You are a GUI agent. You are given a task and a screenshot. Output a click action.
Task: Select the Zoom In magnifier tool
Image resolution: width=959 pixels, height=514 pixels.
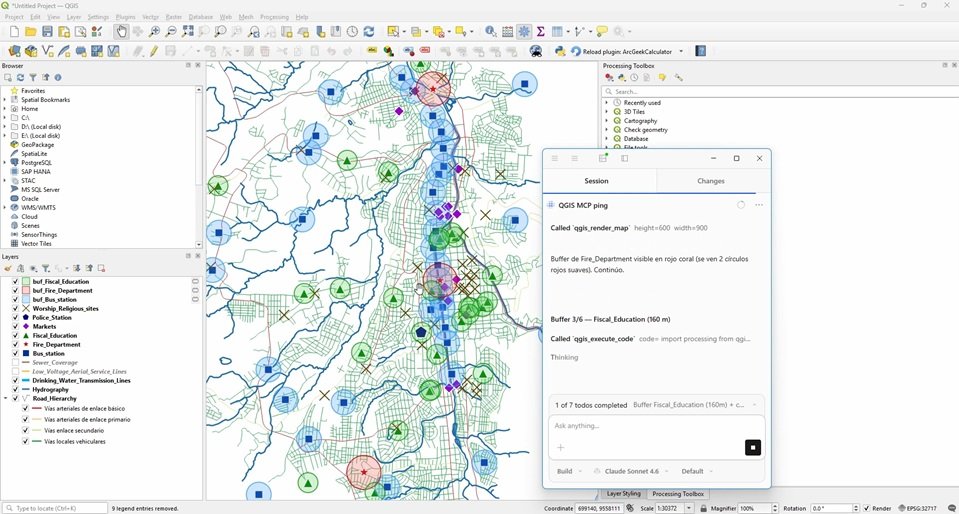tap(154, 31)
